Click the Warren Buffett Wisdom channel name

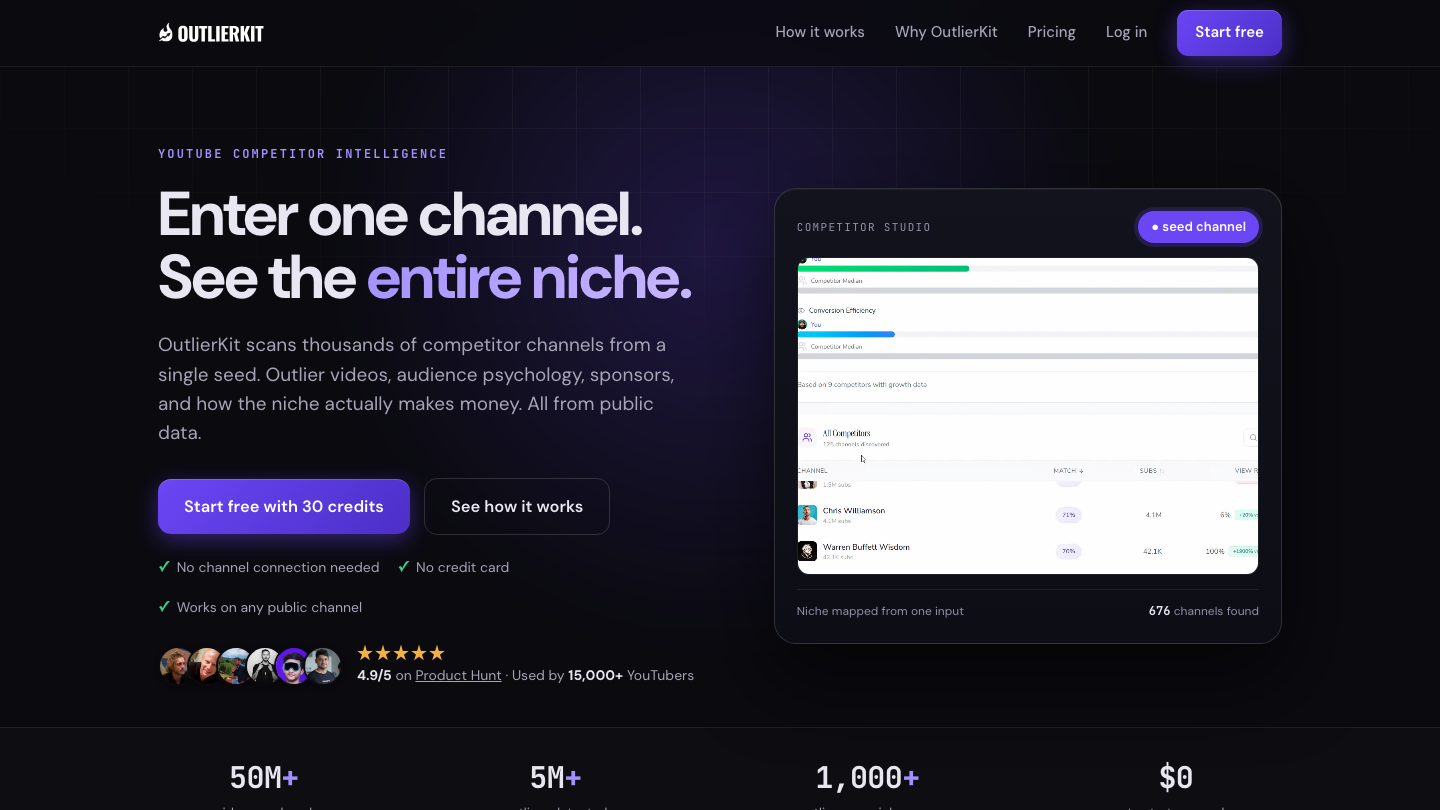[x=866, y=547]
